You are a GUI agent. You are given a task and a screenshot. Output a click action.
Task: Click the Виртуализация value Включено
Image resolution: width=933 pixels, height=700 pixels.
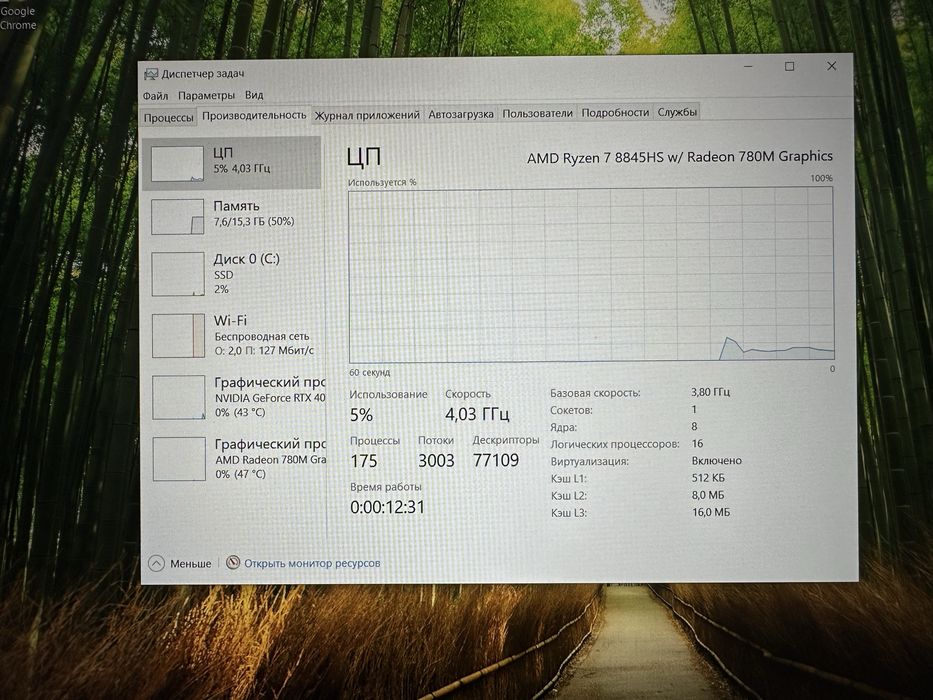point(716,461)
